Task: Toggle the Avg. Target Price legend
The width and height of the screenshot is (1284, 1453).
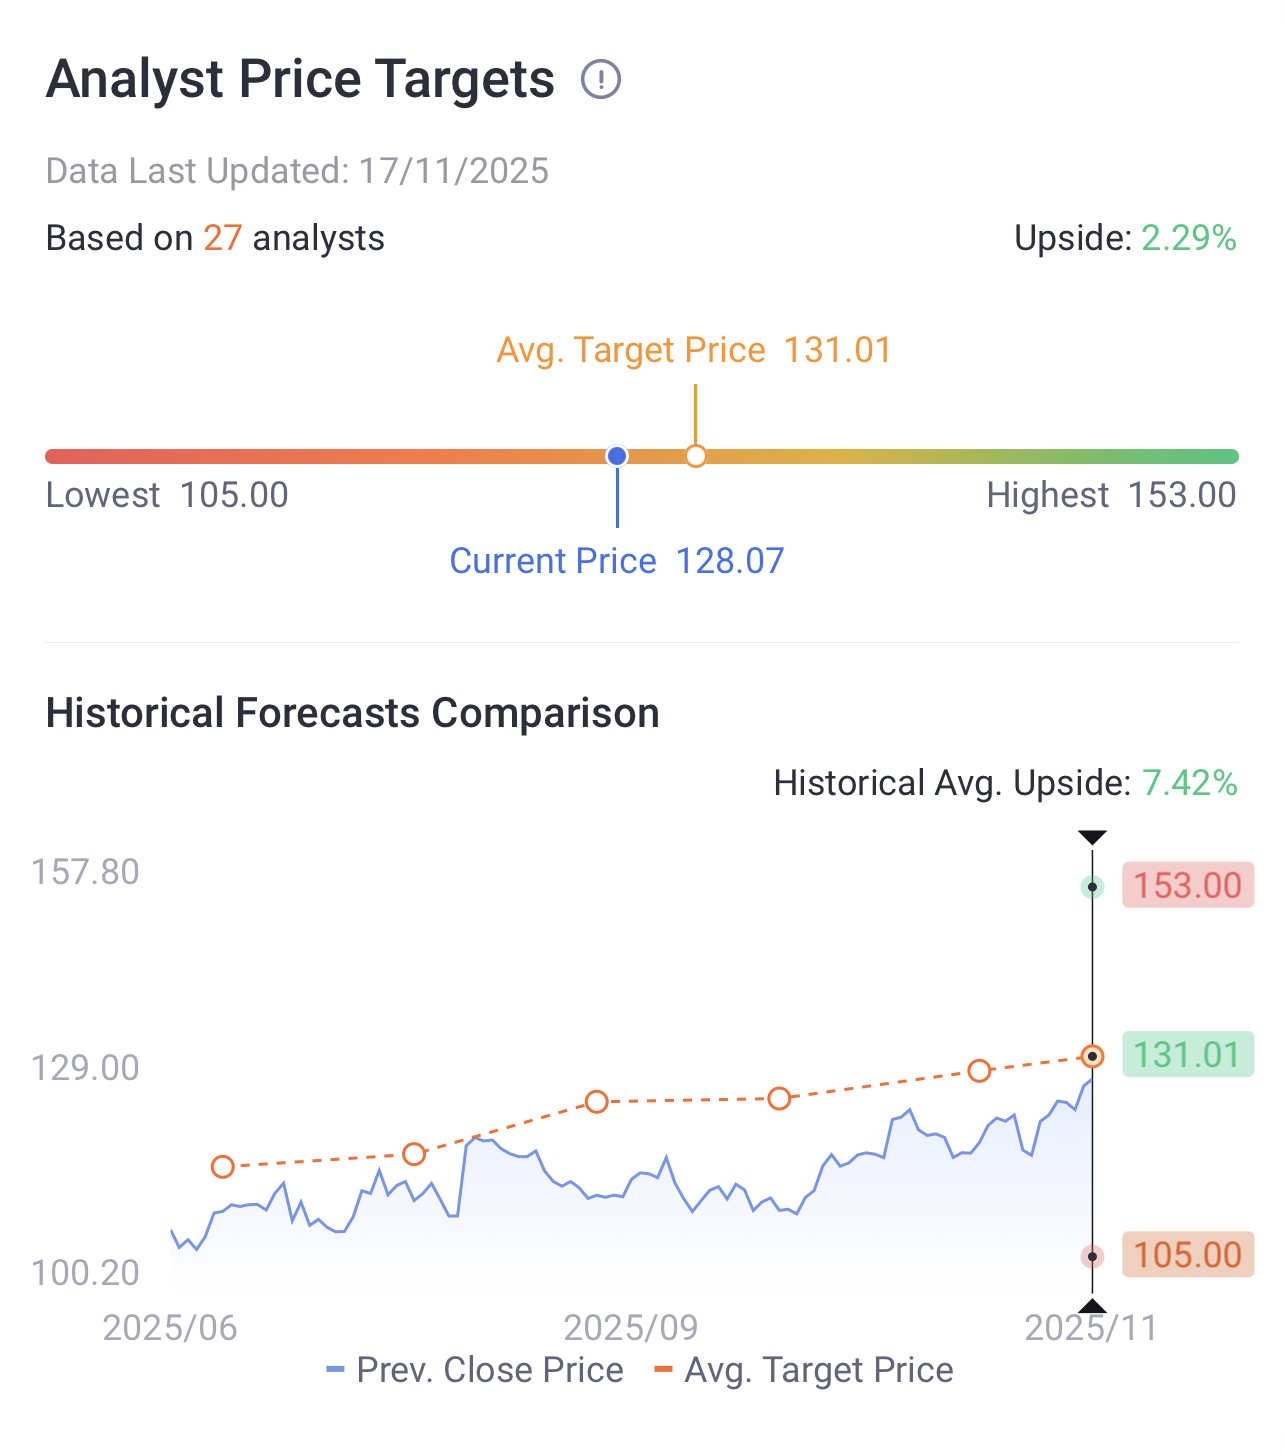Action: (803, 1370)
